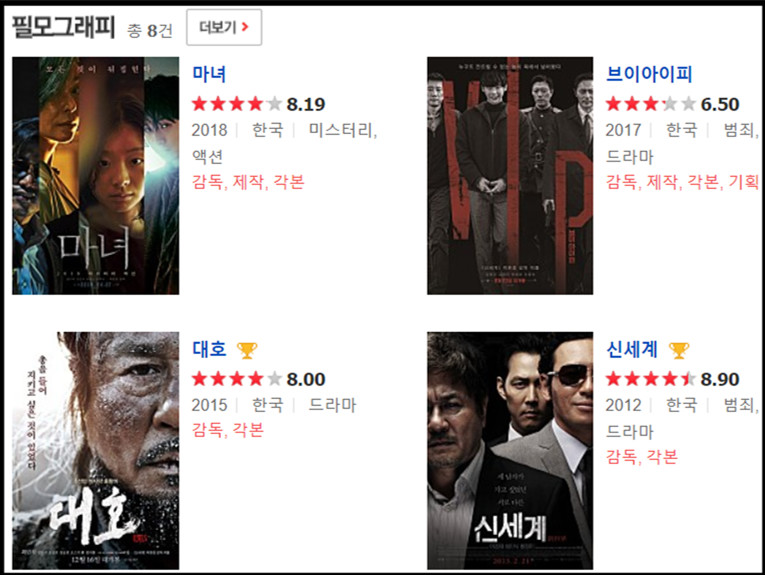This screenshot has height=575, width=765.
Task: Click the 더보기 button
Action: [224, 27]
